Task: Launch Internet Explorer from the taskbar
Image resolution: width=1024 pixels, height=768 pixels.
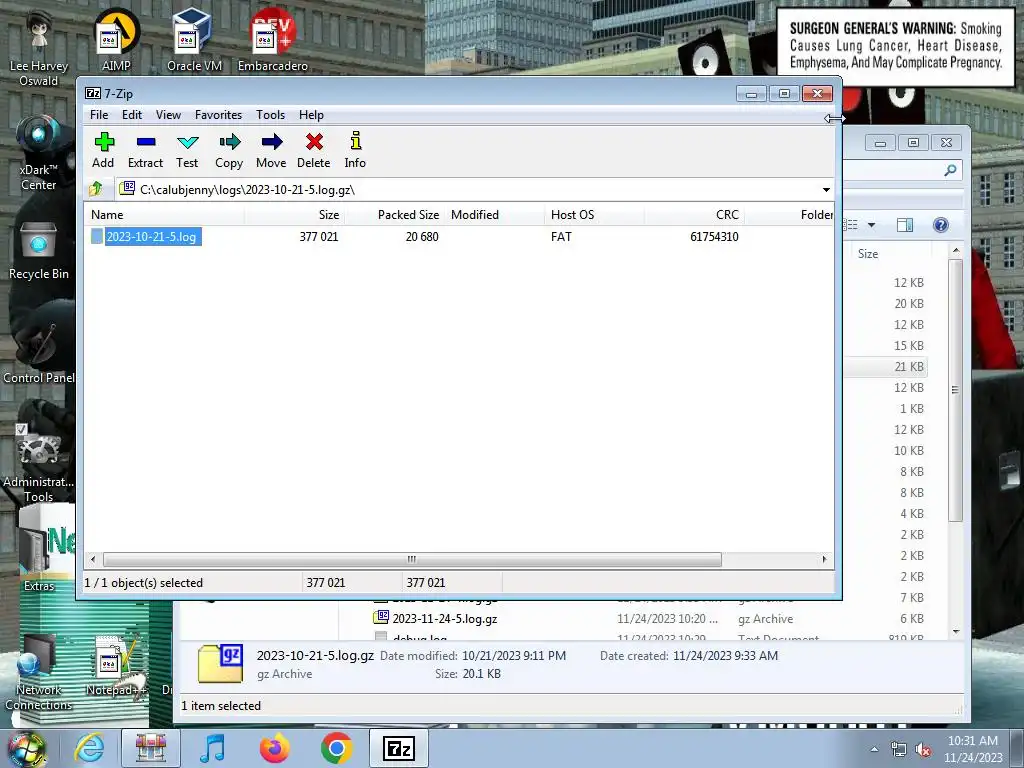Action: pyautogui.click(x=89, y=748)
